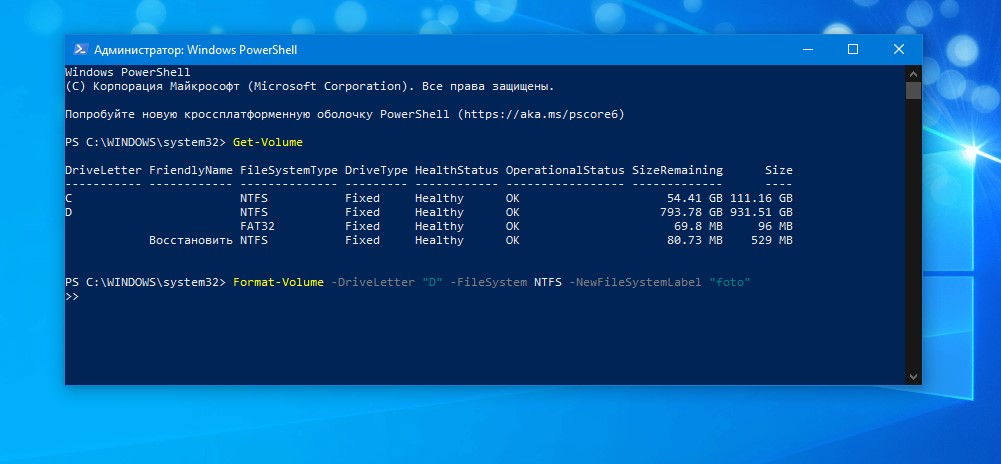
Task: Click the 'Size' column header
Action: [779, 170]
